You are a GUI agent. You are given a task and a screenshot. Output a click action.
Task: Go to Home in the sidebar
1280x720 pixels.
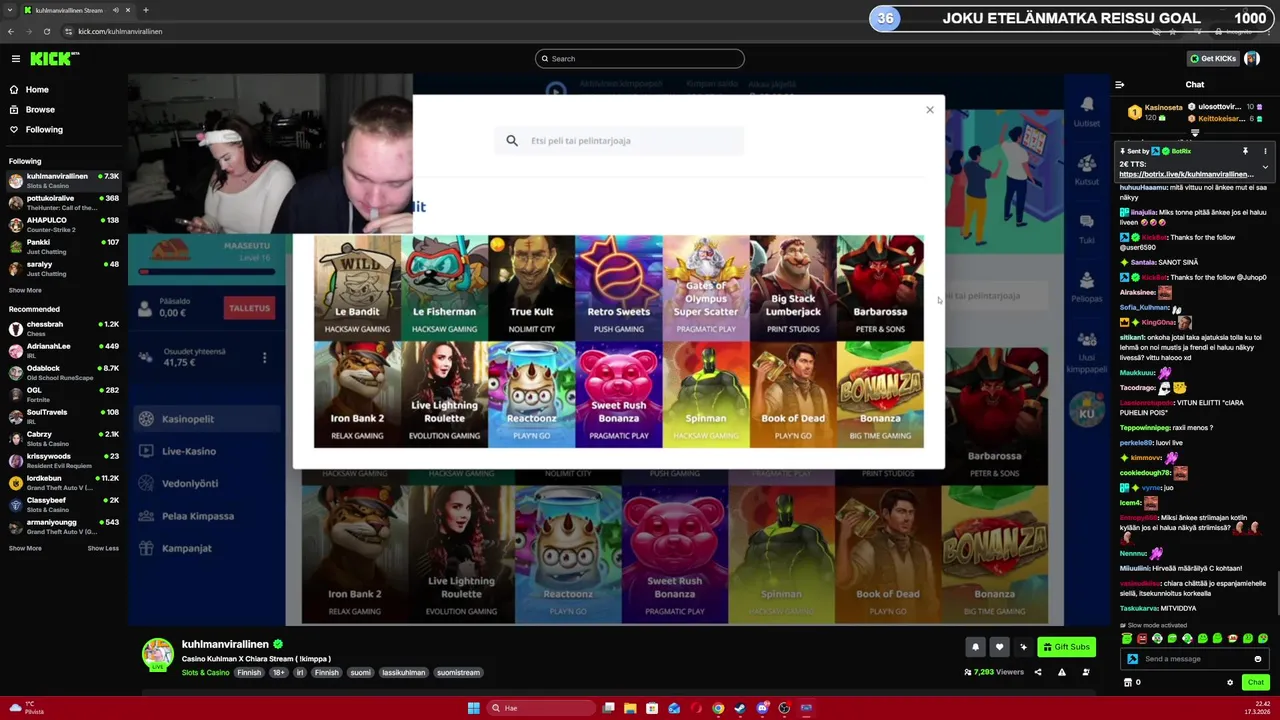37,90
